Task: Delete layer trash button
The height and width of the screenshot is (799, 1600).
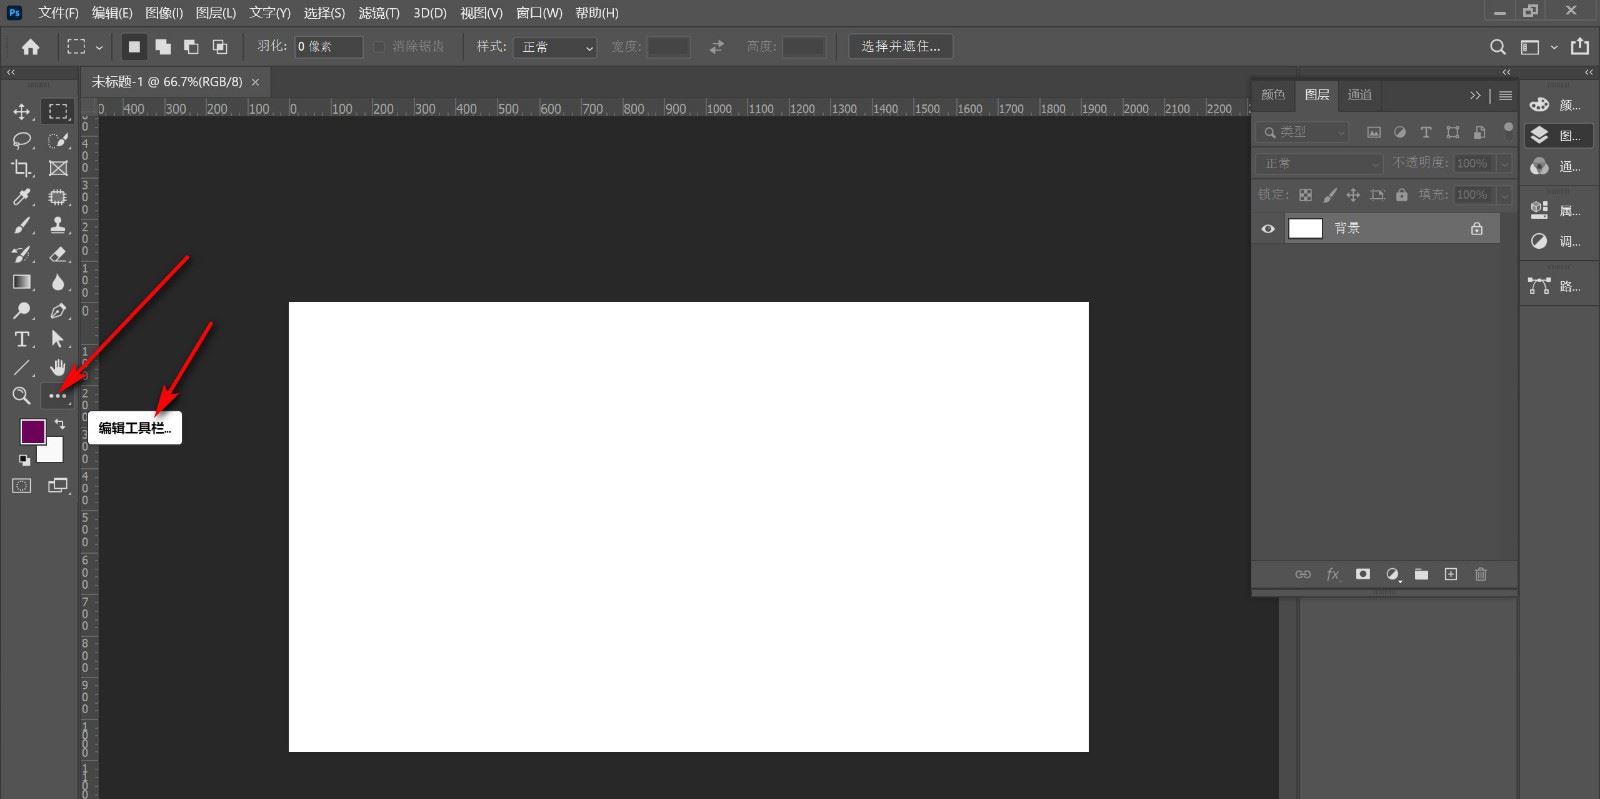Action: point(1481,574)
